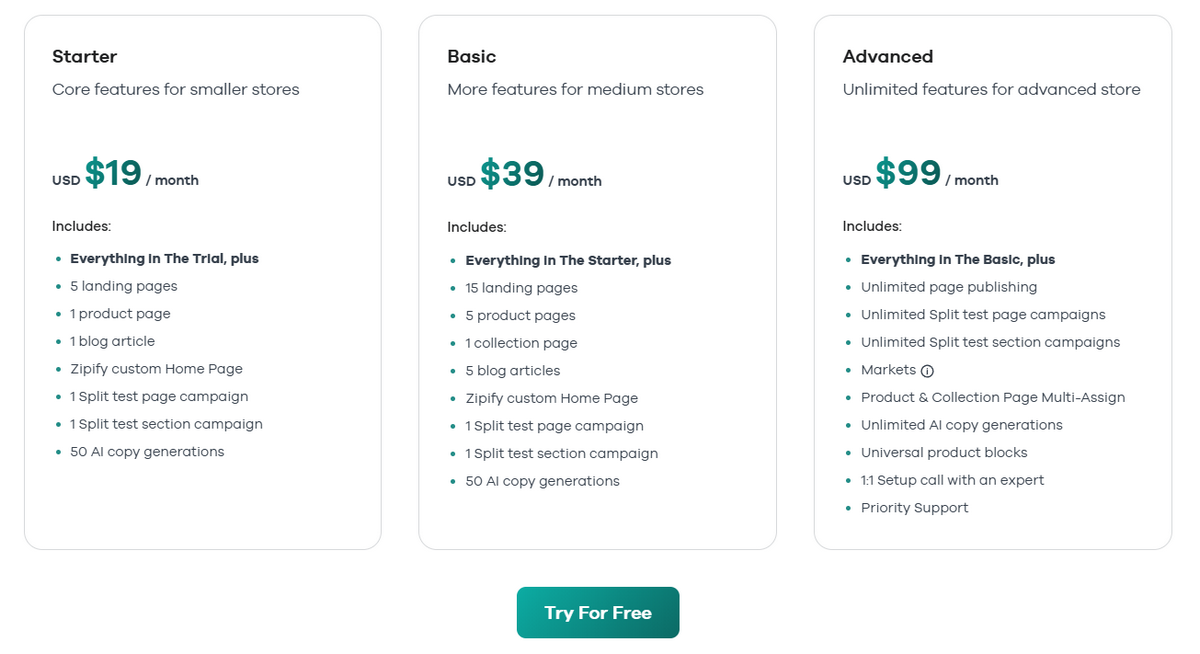Select the Basic plan heading
The width and height of the screenshot is (1200, 654).
coord(470,57)
